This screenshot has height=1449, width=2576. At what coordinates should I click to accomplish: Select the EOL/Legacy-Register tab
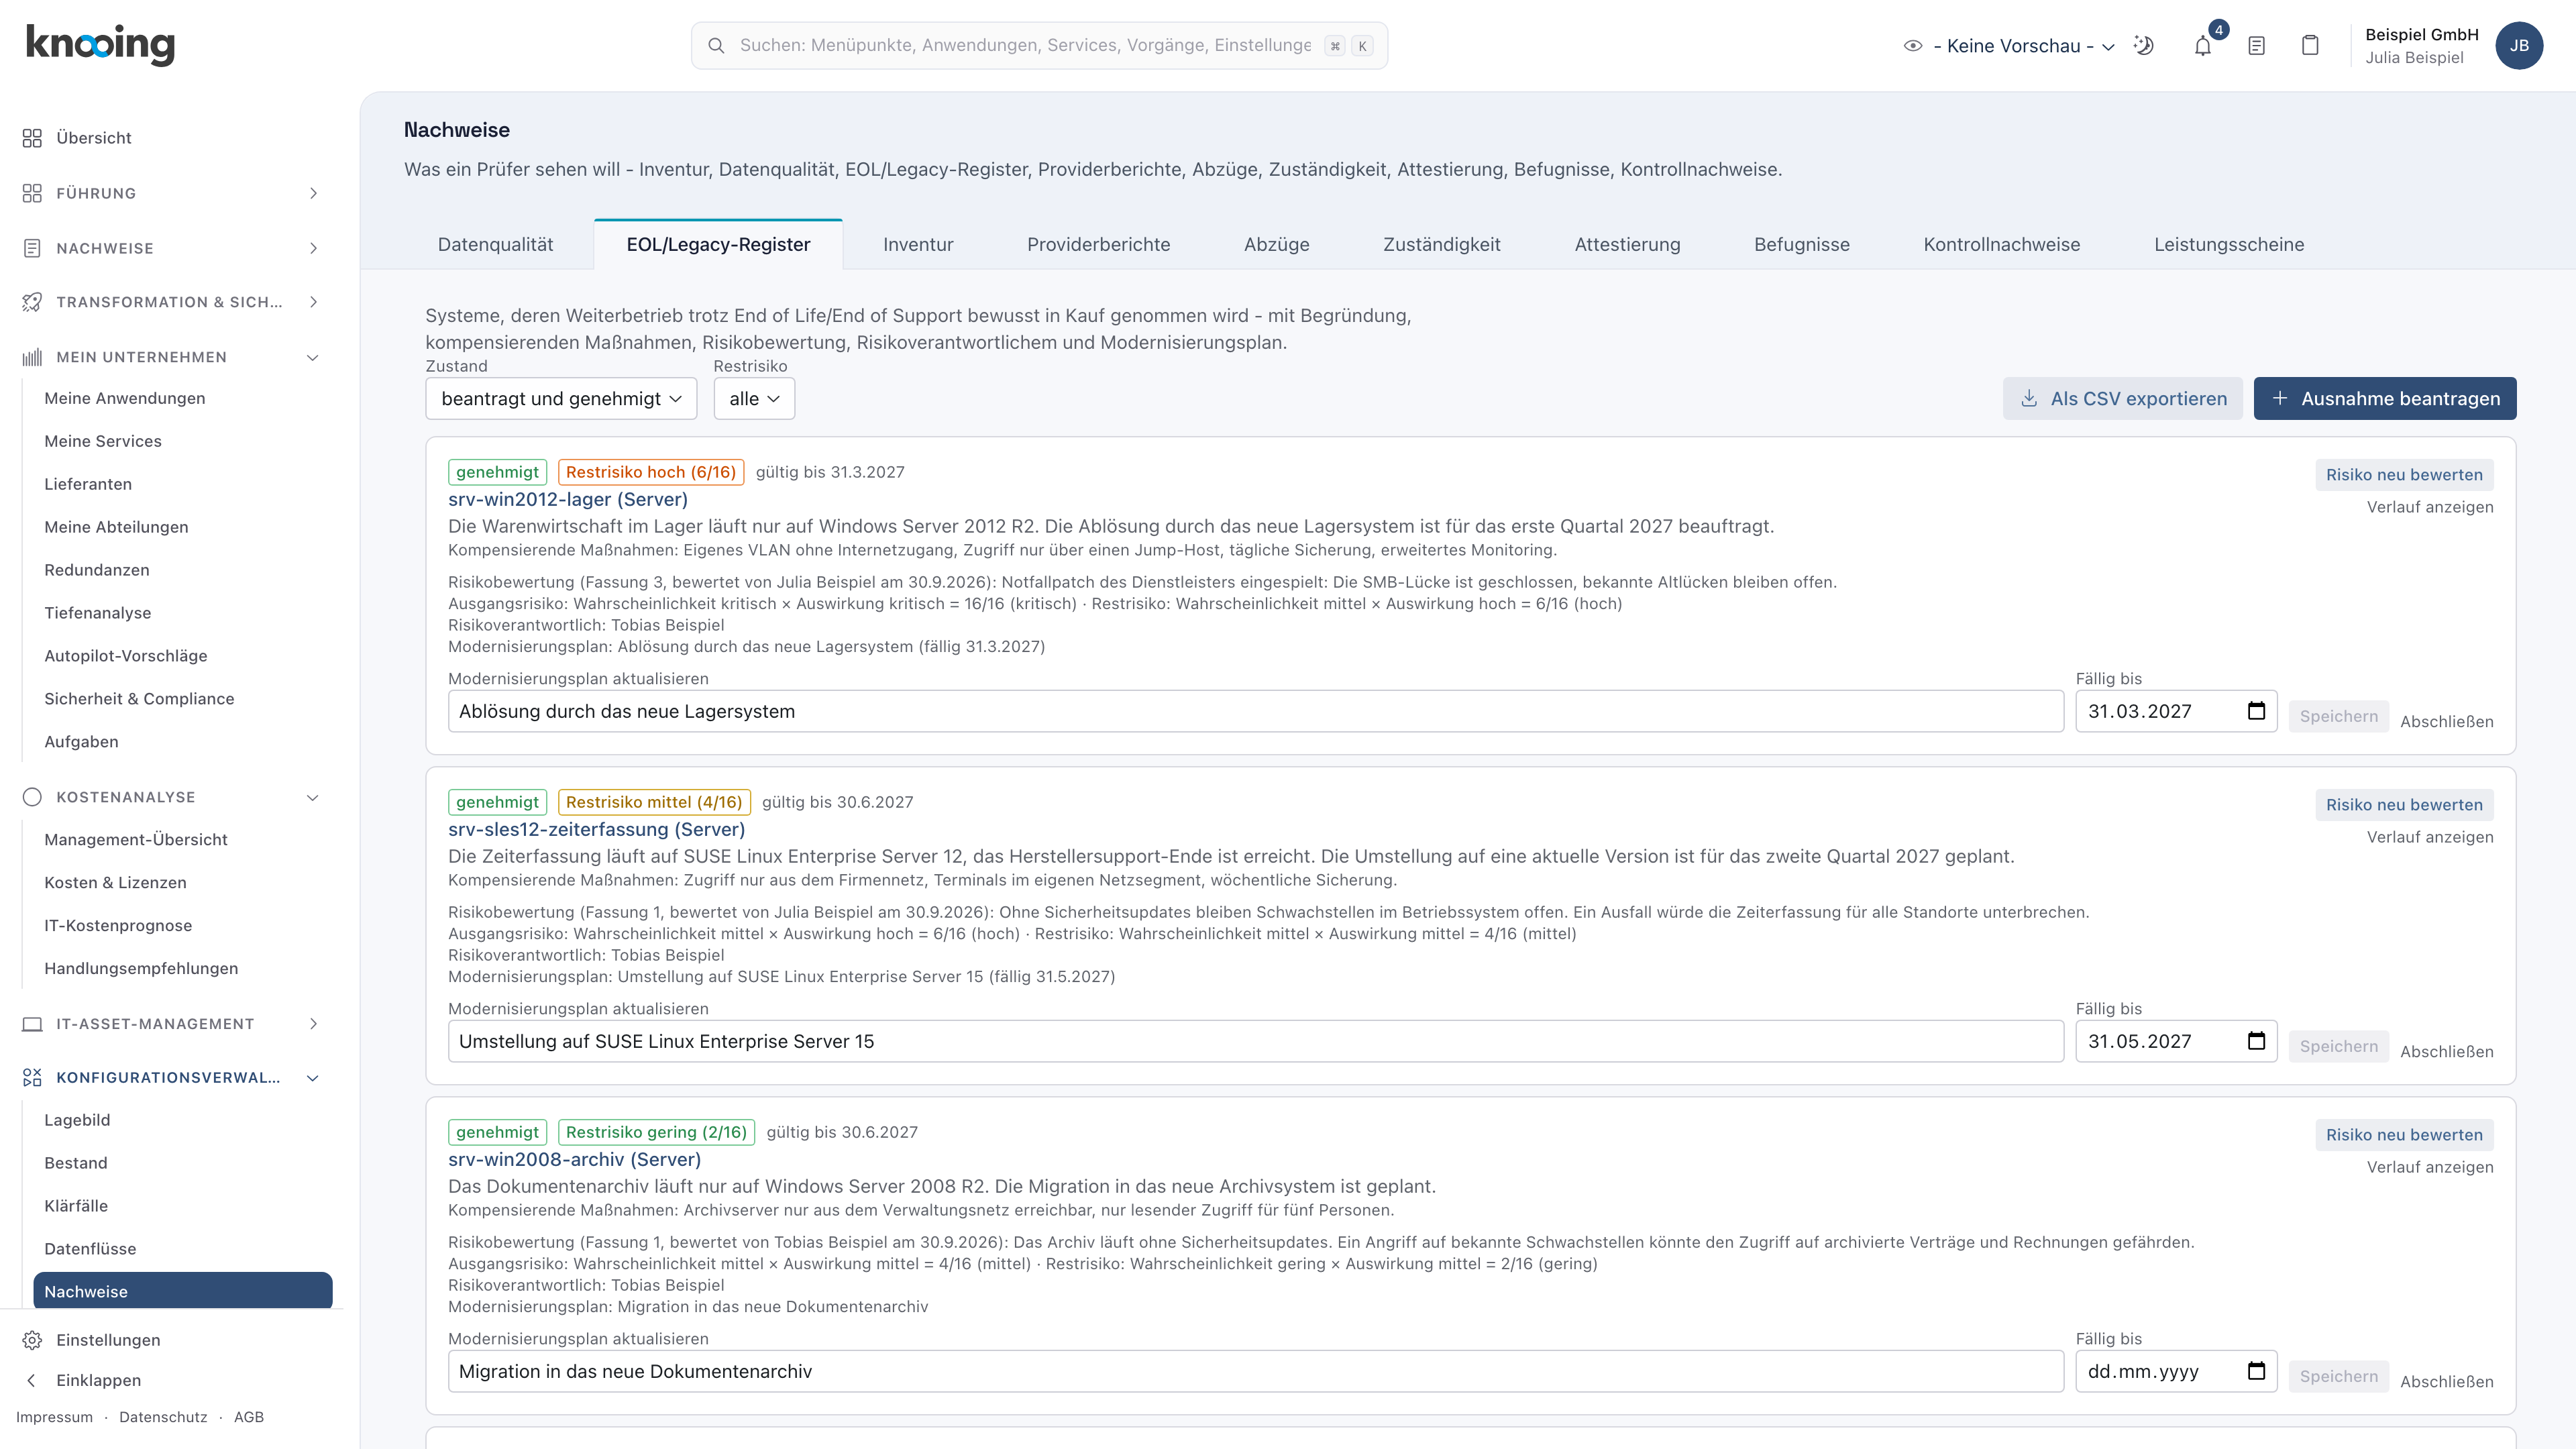[718, 245]
